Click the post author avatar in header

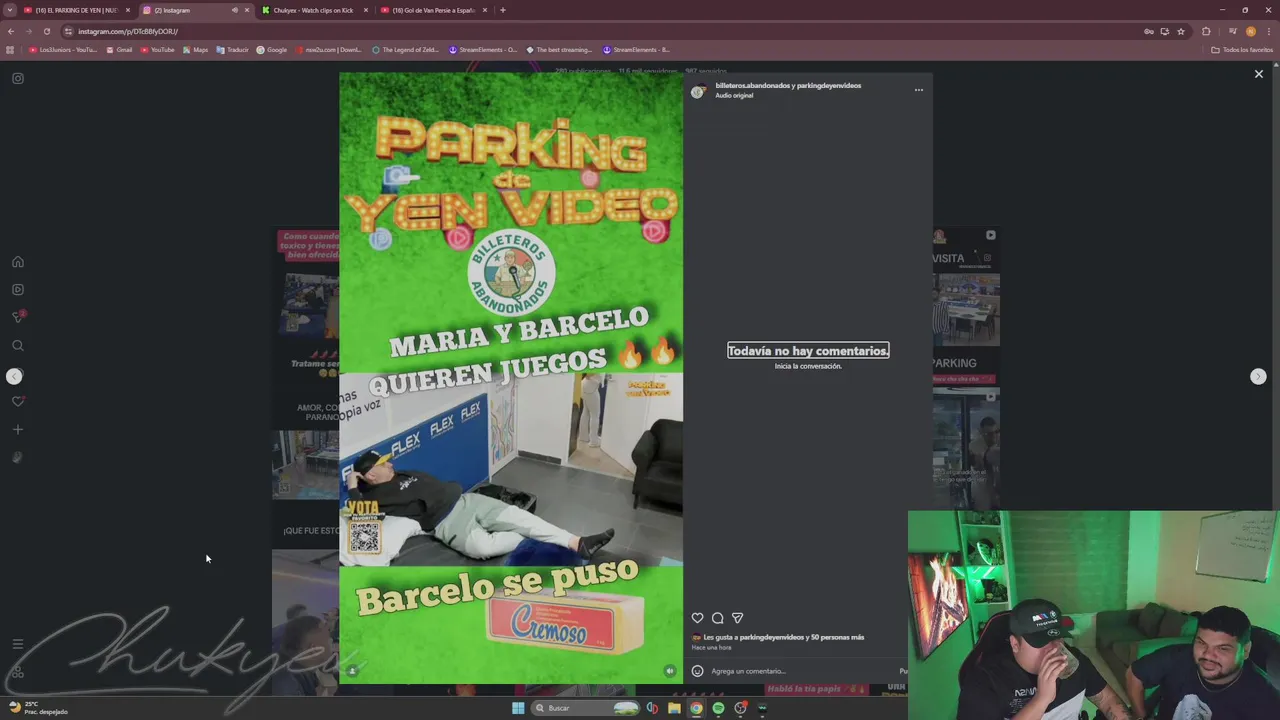[x=698, y=91]
